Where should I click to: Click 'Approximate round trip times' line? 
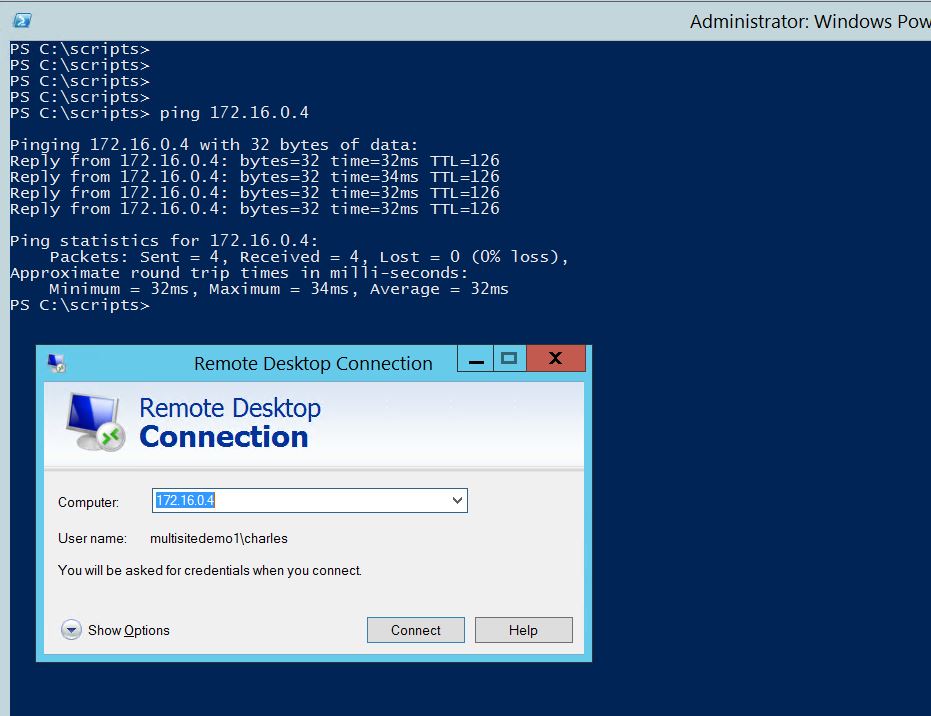239,273
